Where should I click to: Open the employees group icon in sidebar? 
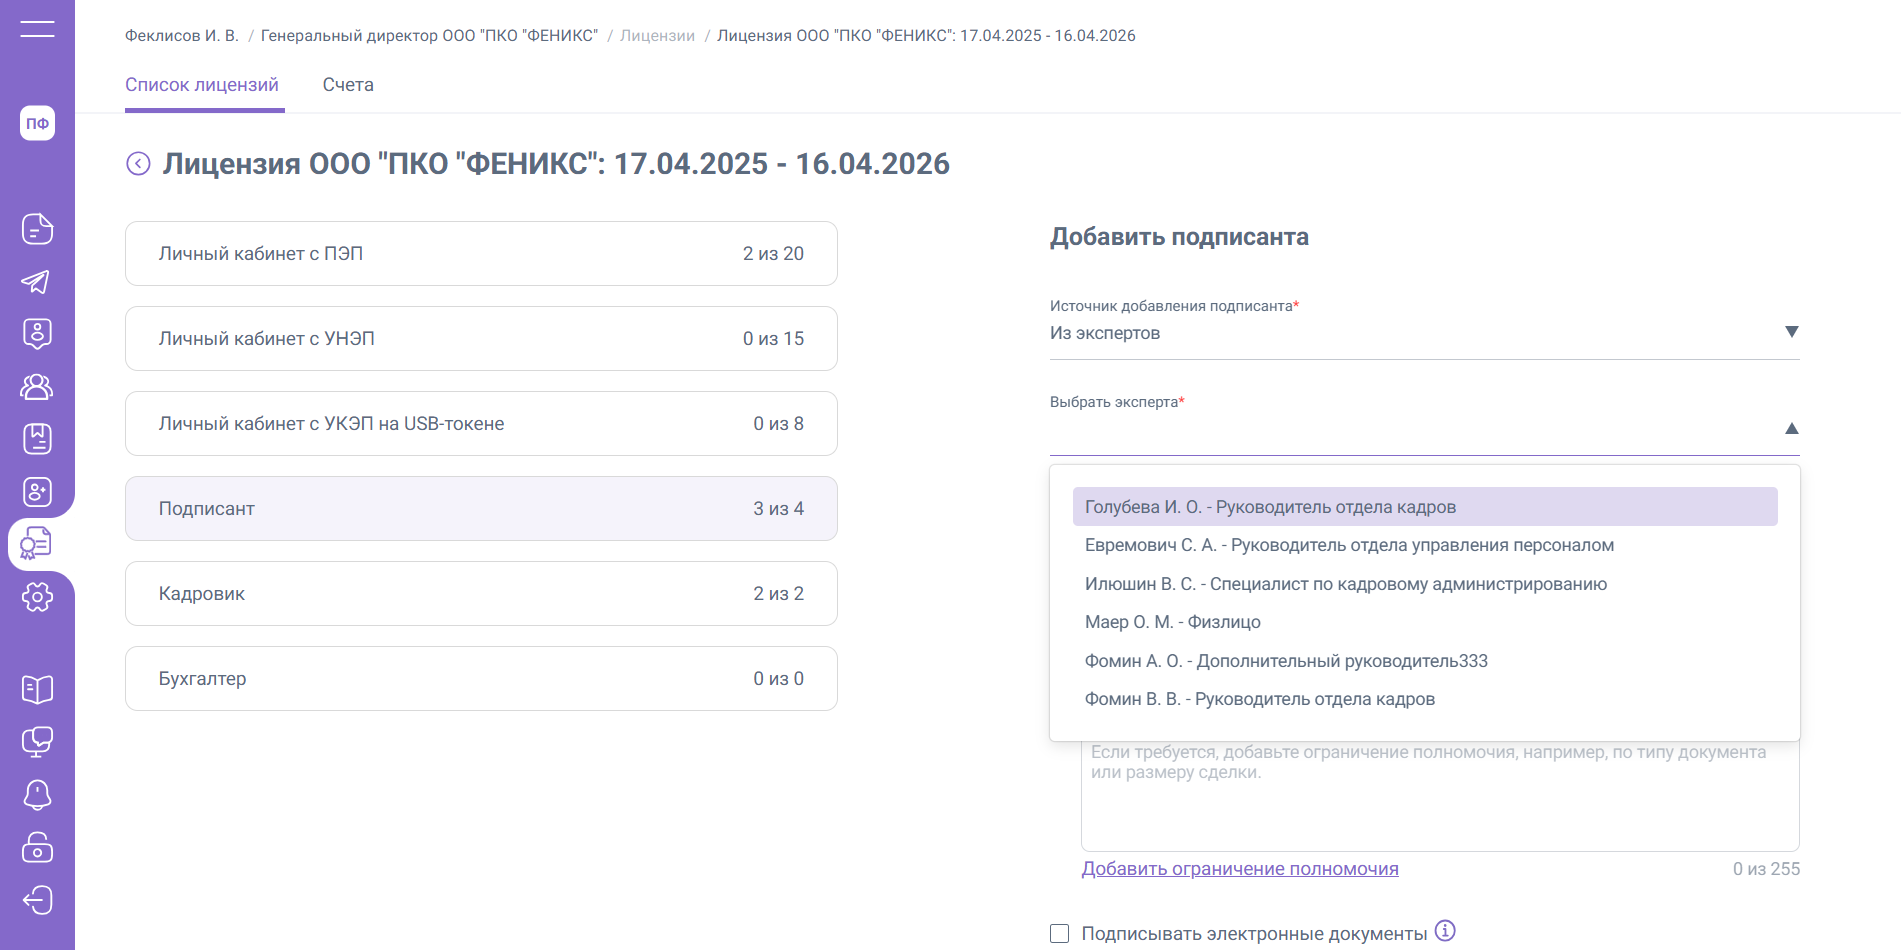pos(37,387)
